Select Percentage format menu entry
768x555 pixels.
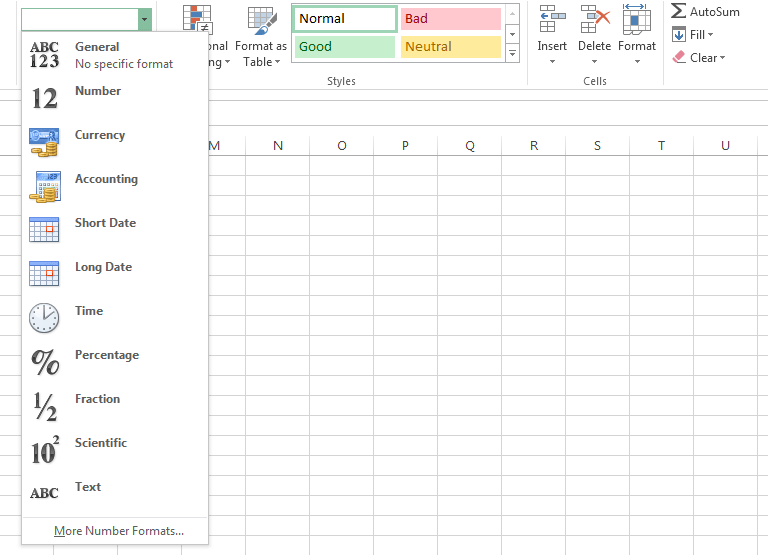(115, 362)
